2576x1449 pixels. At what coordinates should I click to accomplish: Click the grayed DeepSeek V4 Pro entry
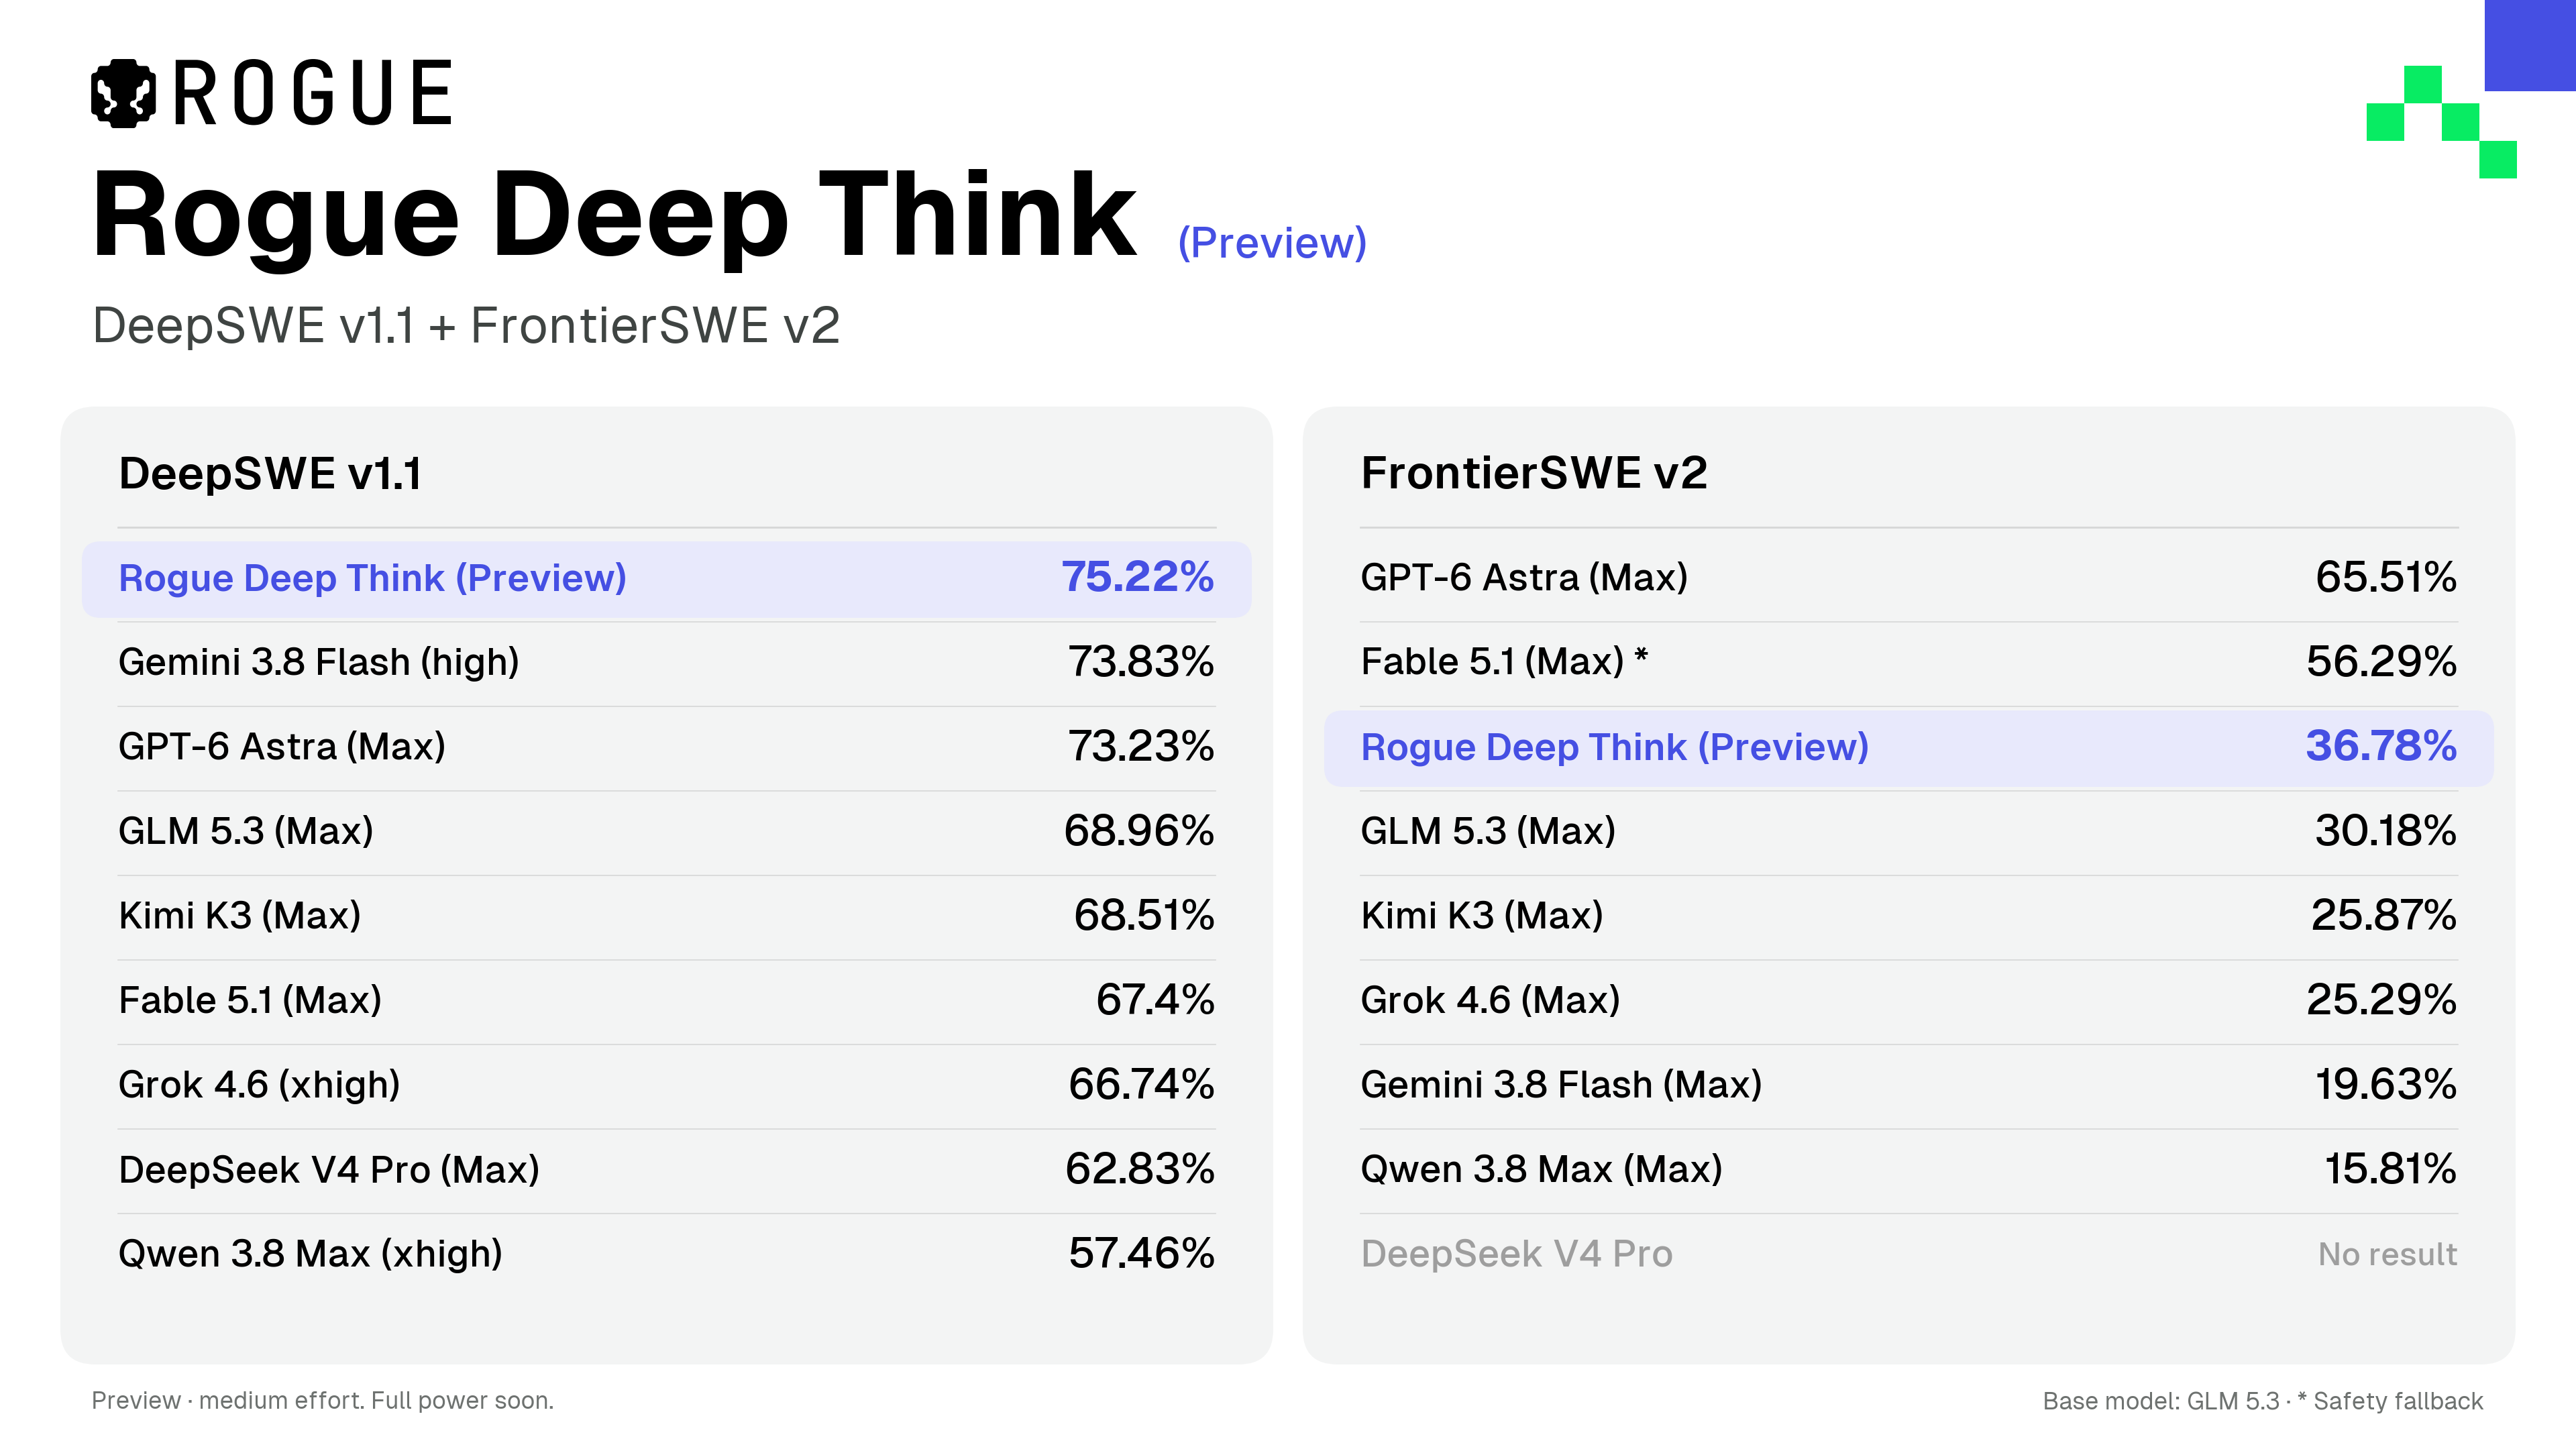pyautogui.click(x=1516, y=1254)
